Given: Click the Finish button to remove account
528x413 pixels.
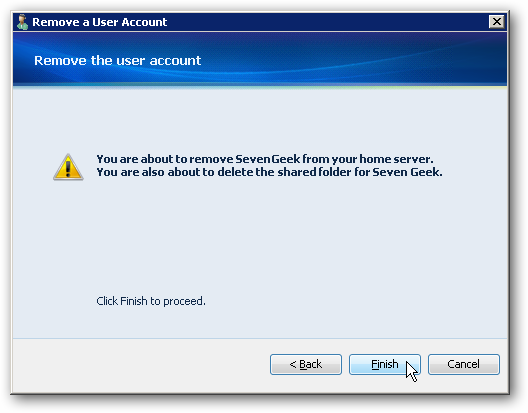Looking at the screenshot, I should (385, 364).
